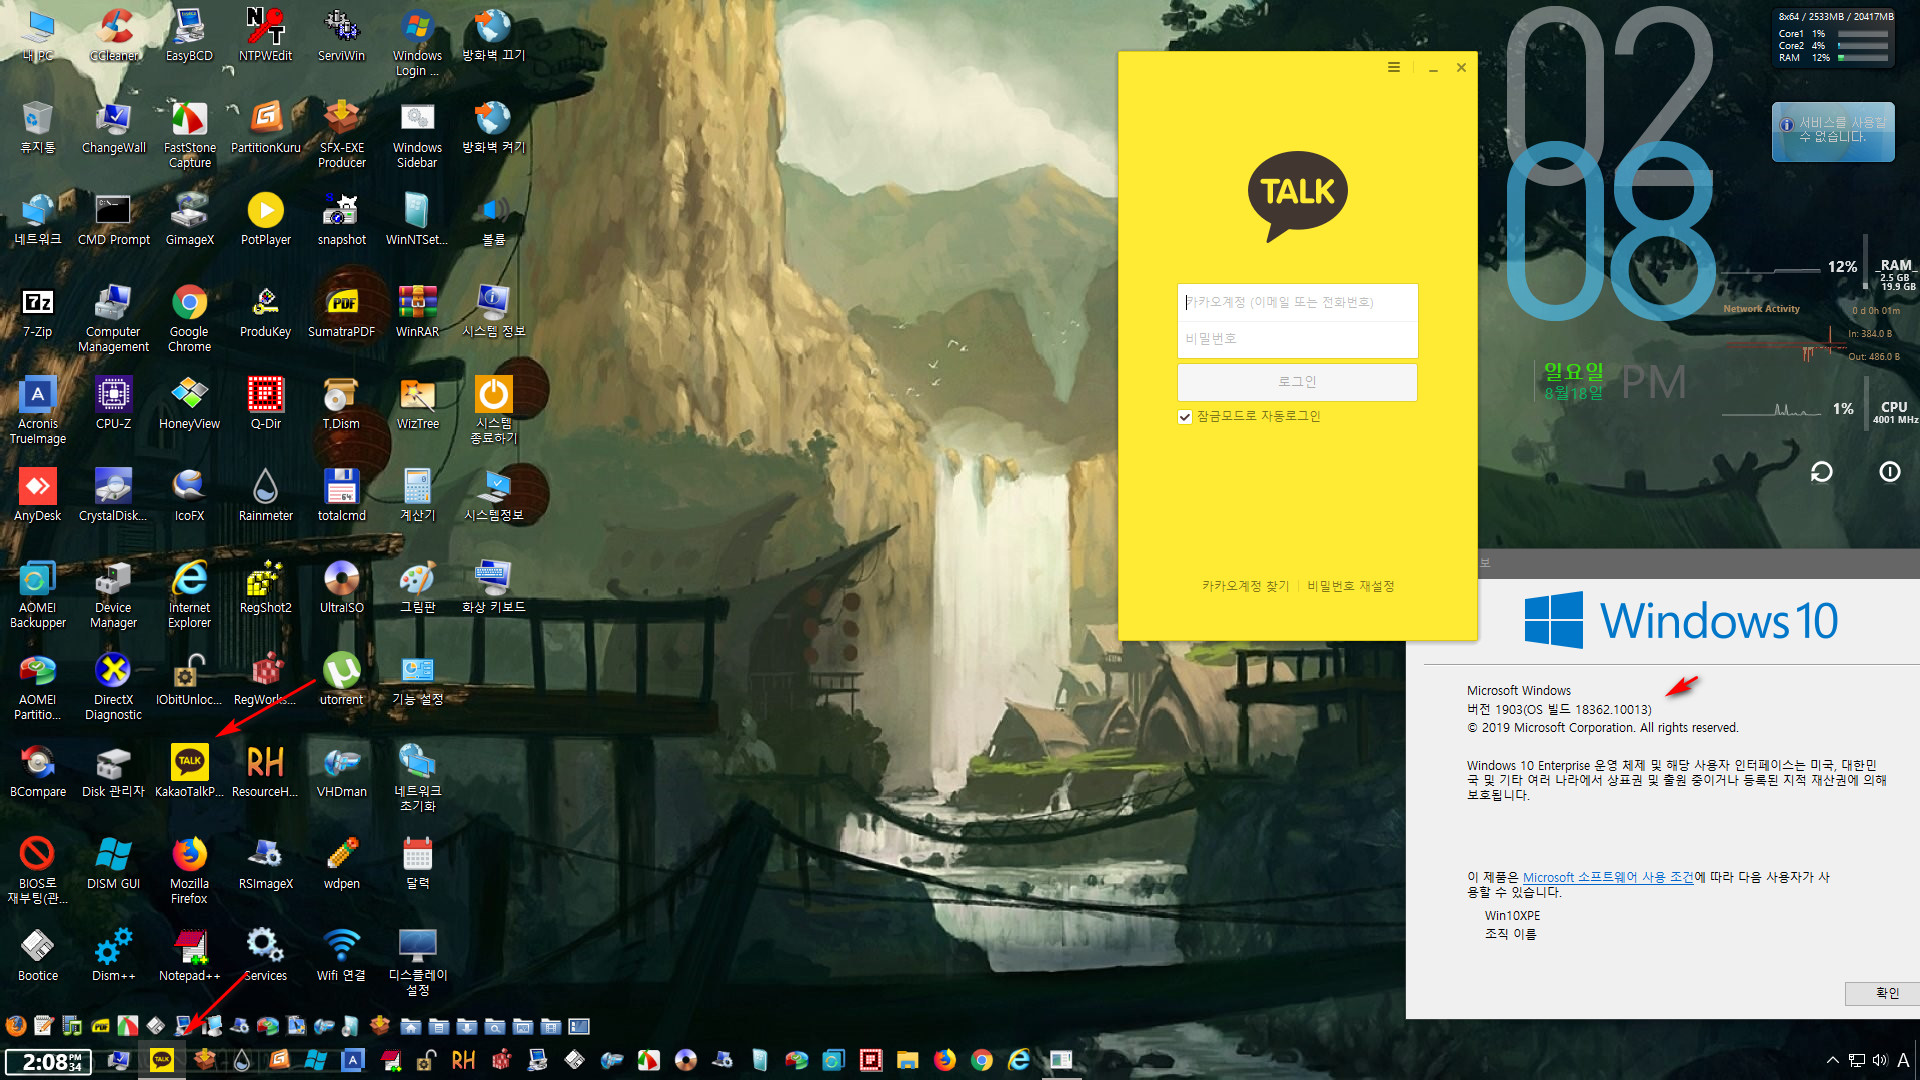Viewport: 1920px width, 1080px height.
Task: Toggle the auto-login in lock mode checkbox
Action: tap(1185, 417)
